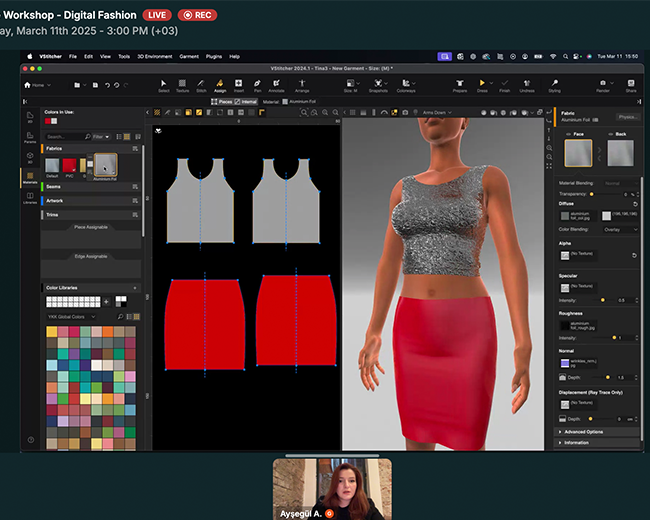650x520 pixels.
Task: Click the Filter button in materials panel
Action: pos(99,136)
